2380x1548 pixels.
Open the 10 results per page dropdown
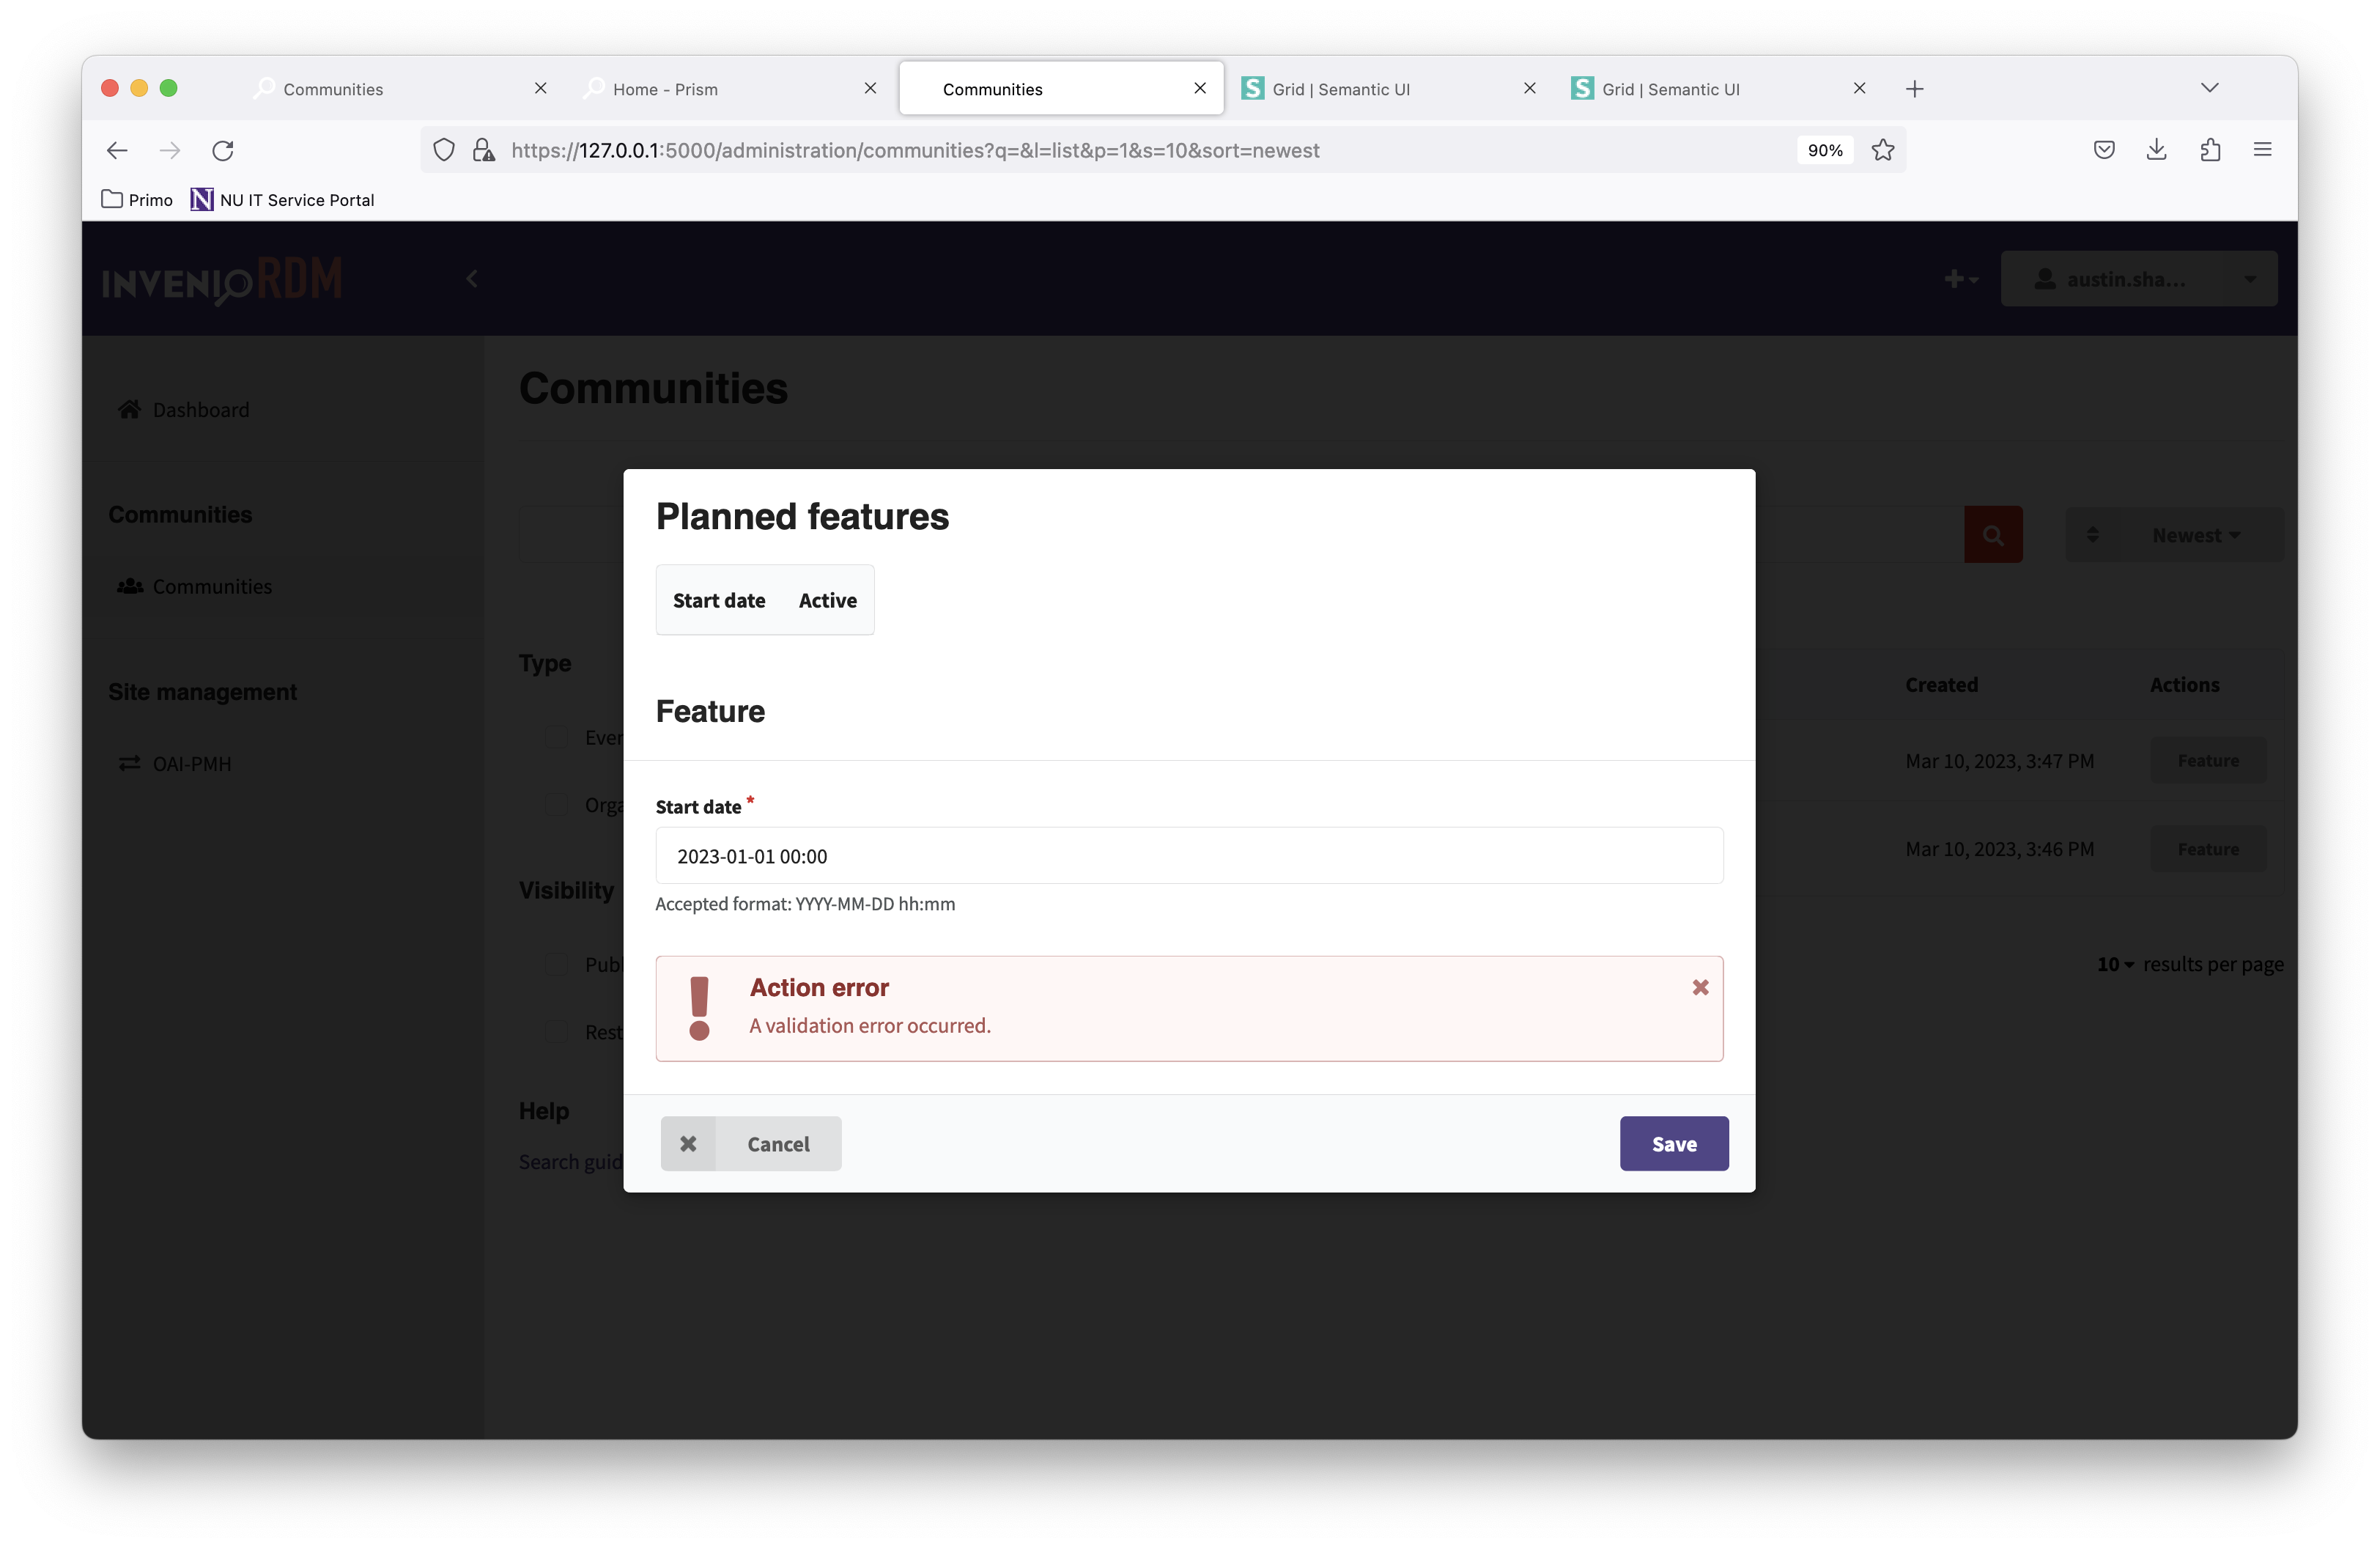(2114, 964)
